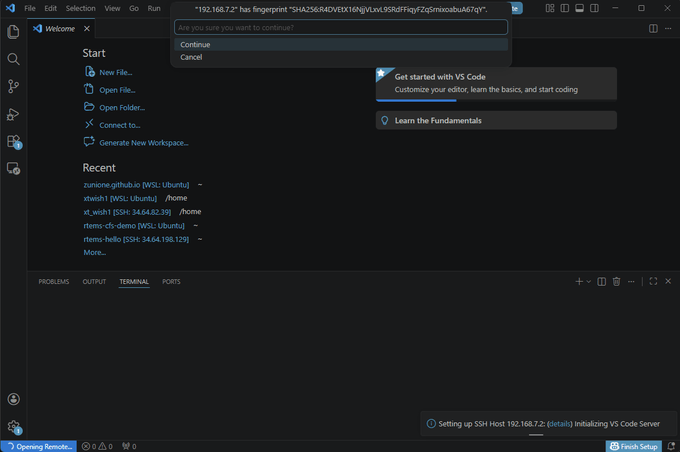This screenshot has height=452, width=680.
Task: Open Get started with VS Code walkthrough
Action: tap(496, 83)
